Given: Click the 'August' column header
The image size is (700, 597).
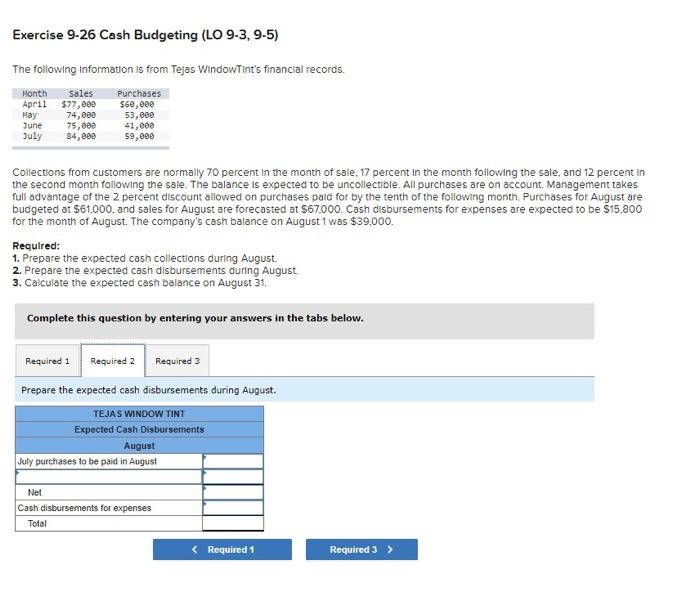Looking at the screenshot, I should pos(139,446).
